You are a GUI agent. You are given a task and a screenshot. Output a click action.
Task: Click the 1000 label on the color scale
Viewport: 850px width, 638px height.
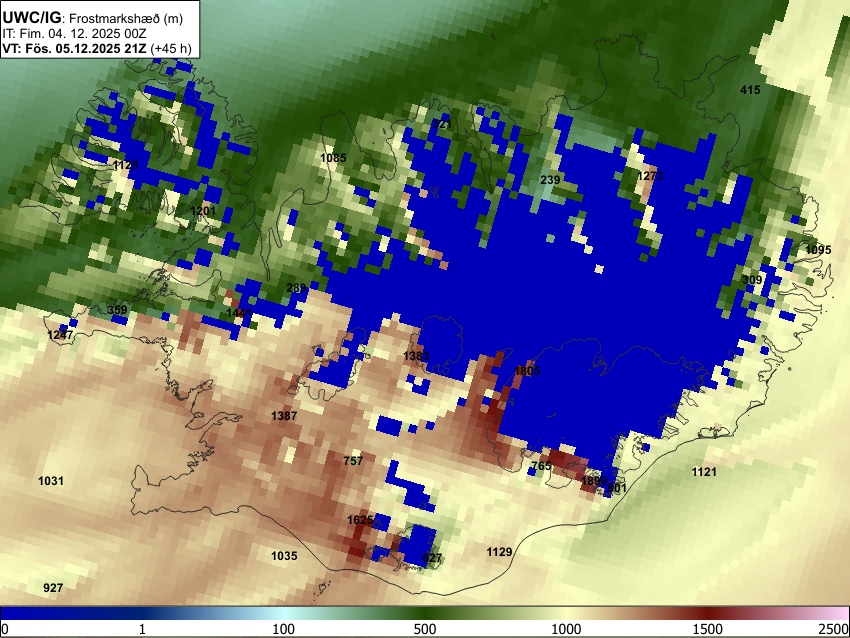click(566, 629)
